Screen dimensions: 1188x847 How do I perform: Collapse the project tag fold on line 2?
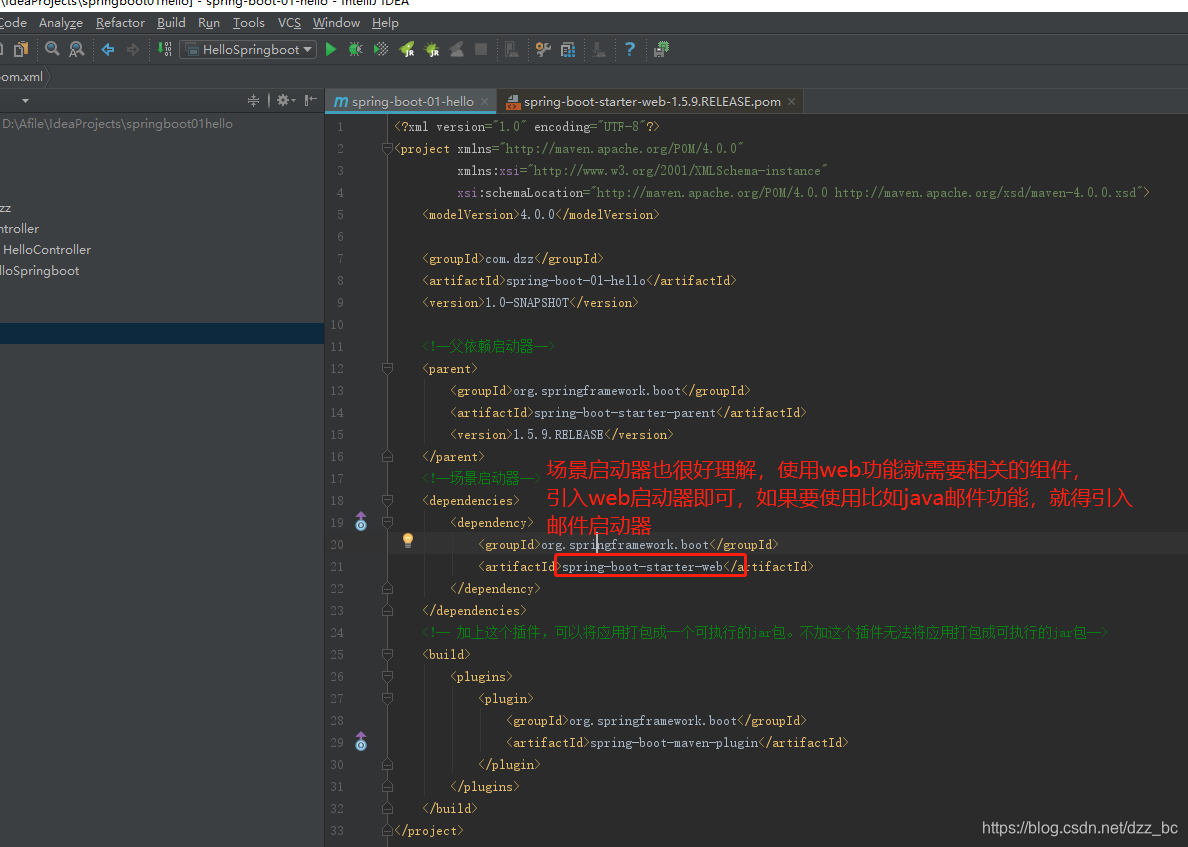(x=387, y=148)
